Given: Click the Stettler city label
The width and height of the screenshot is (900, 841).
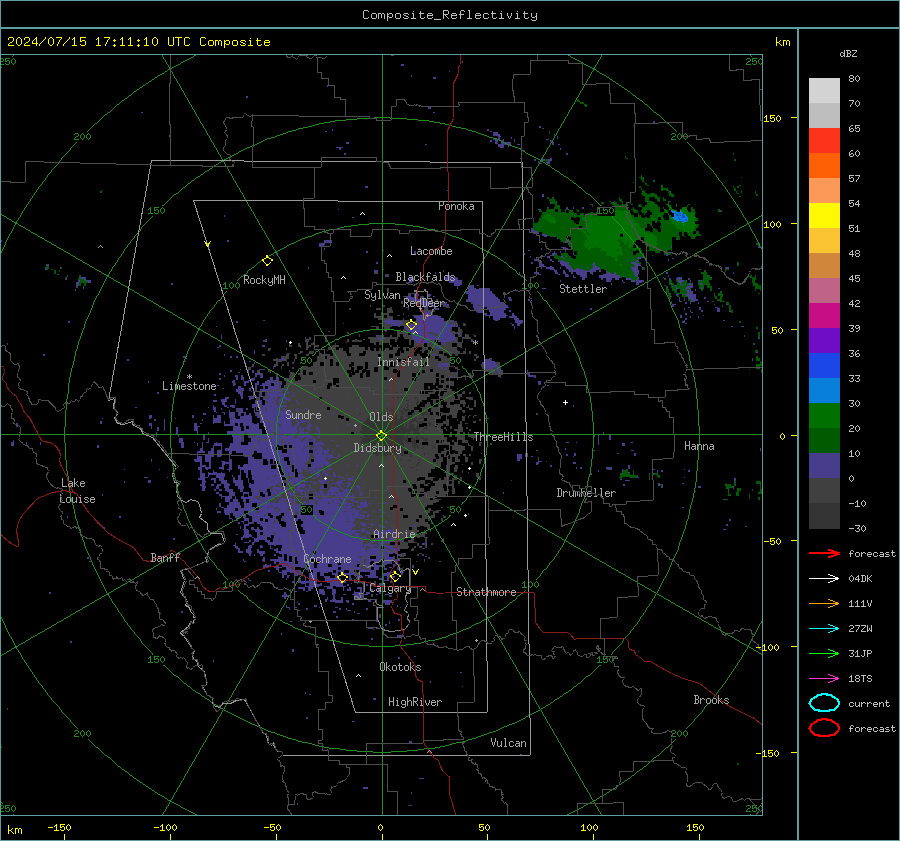Looking at the screenshot, I should pos(583,289).
